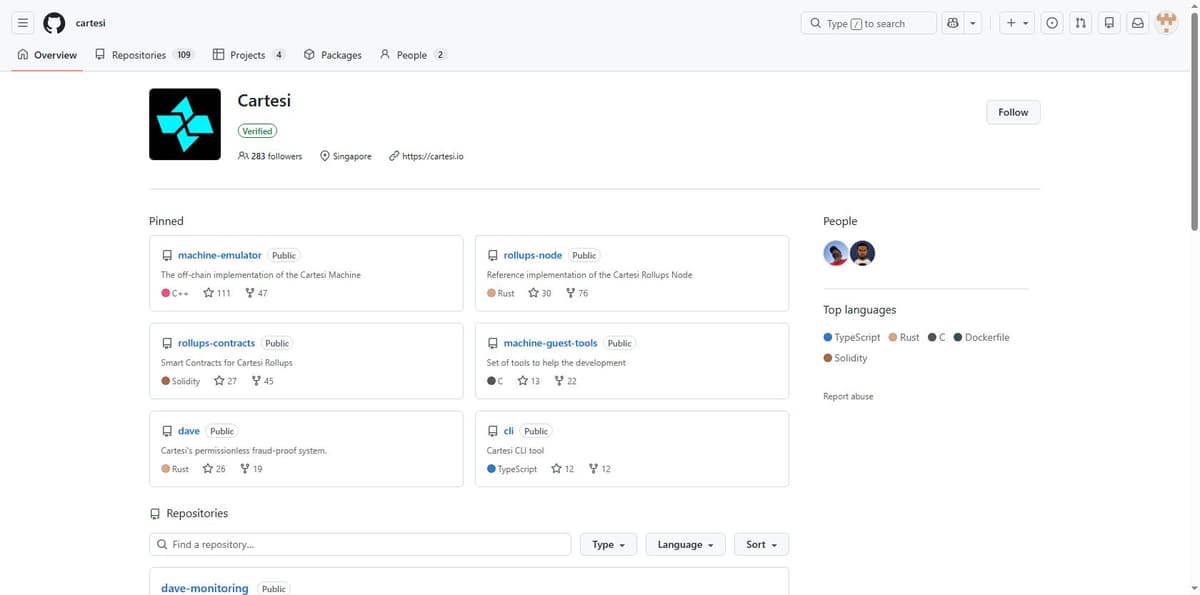The image size is (1200, 595).
Task: Click the Cartesi organization logo
Action: [x=185, y=124]
